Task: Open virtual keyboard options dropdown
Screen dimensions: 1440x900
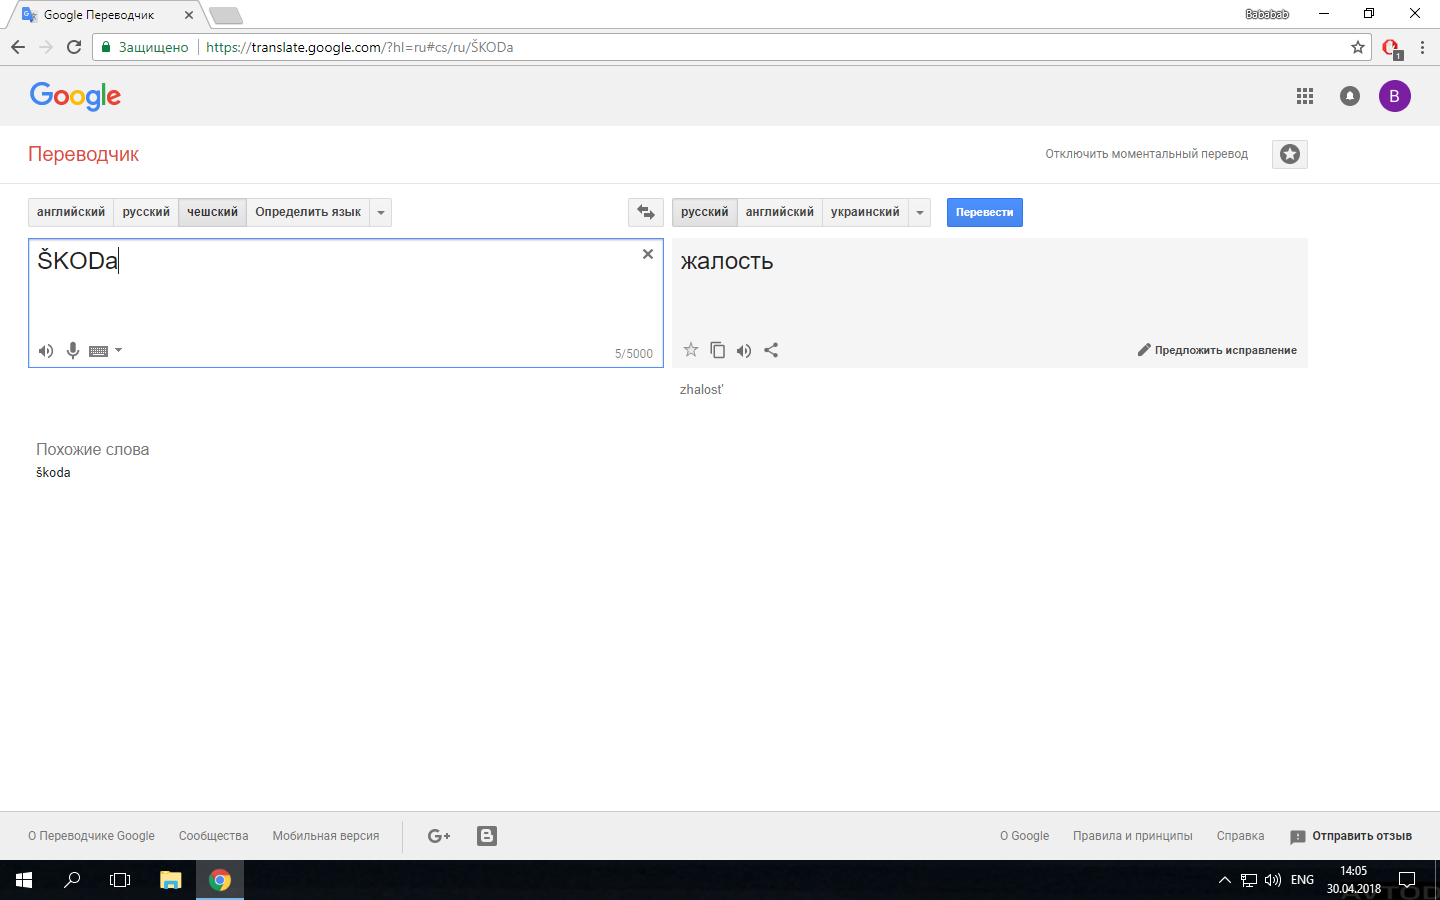Action: click(x=118, y=350)
